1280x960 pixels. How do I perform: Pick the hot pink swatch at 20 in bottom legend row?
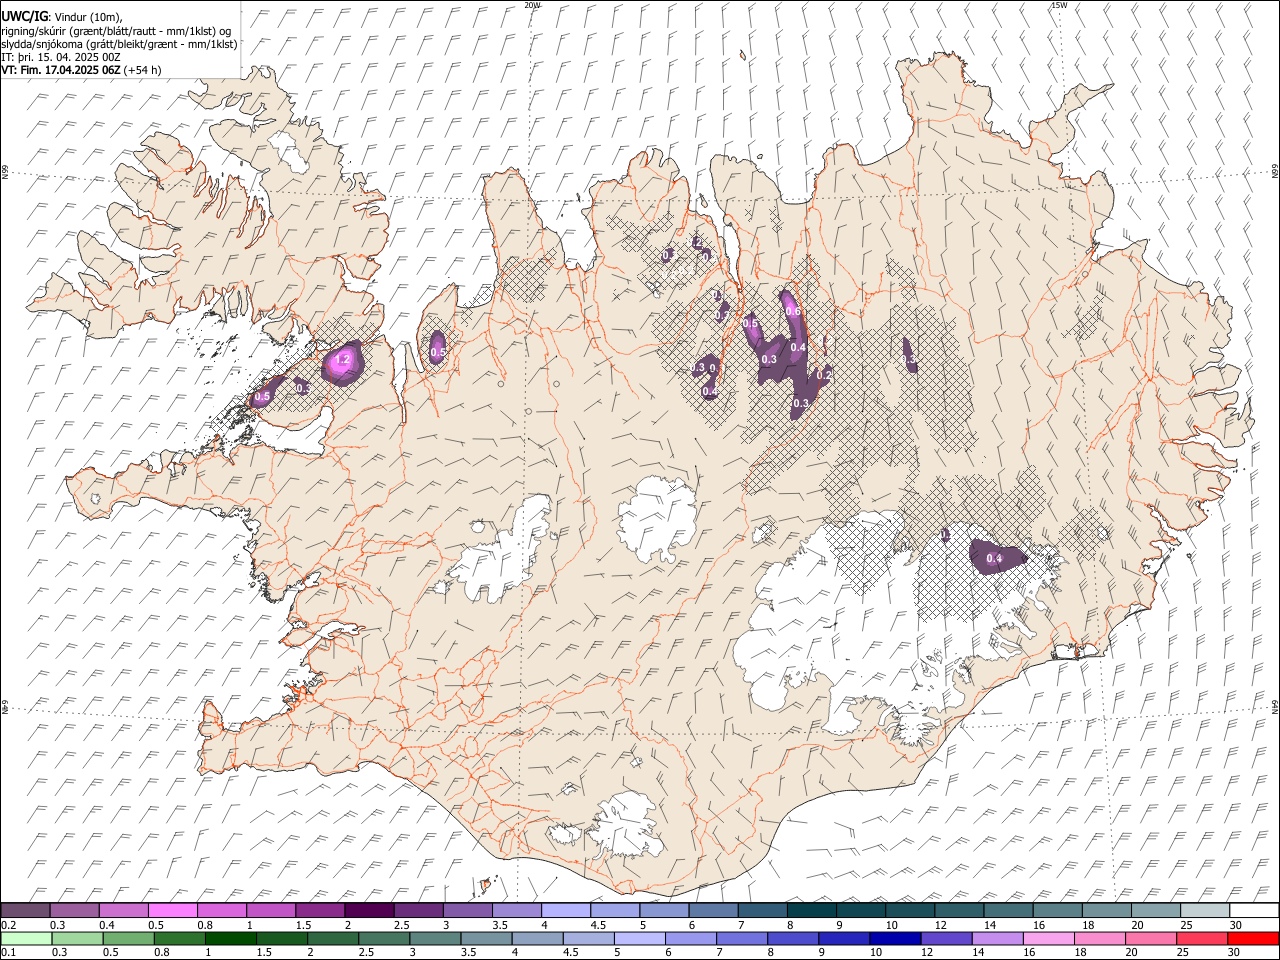[1152, 939]
